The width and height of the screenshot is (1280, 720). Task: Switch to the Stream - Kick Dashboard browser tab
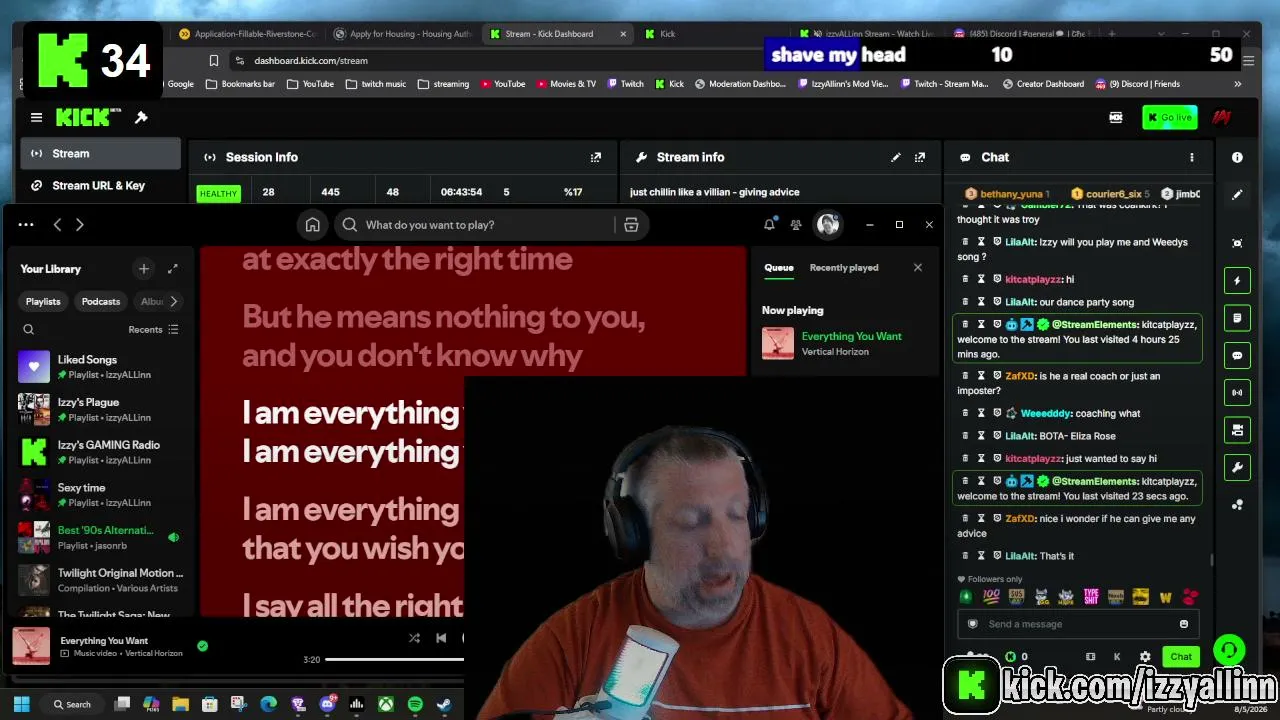555,34
